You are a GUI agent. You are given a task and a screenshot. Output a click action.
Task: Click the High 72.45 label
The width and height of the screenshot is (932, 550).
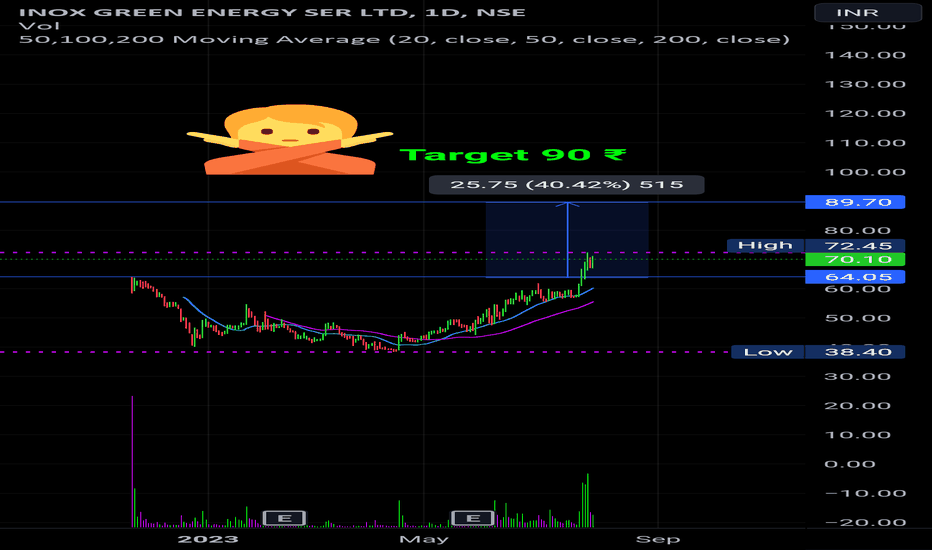816,246
